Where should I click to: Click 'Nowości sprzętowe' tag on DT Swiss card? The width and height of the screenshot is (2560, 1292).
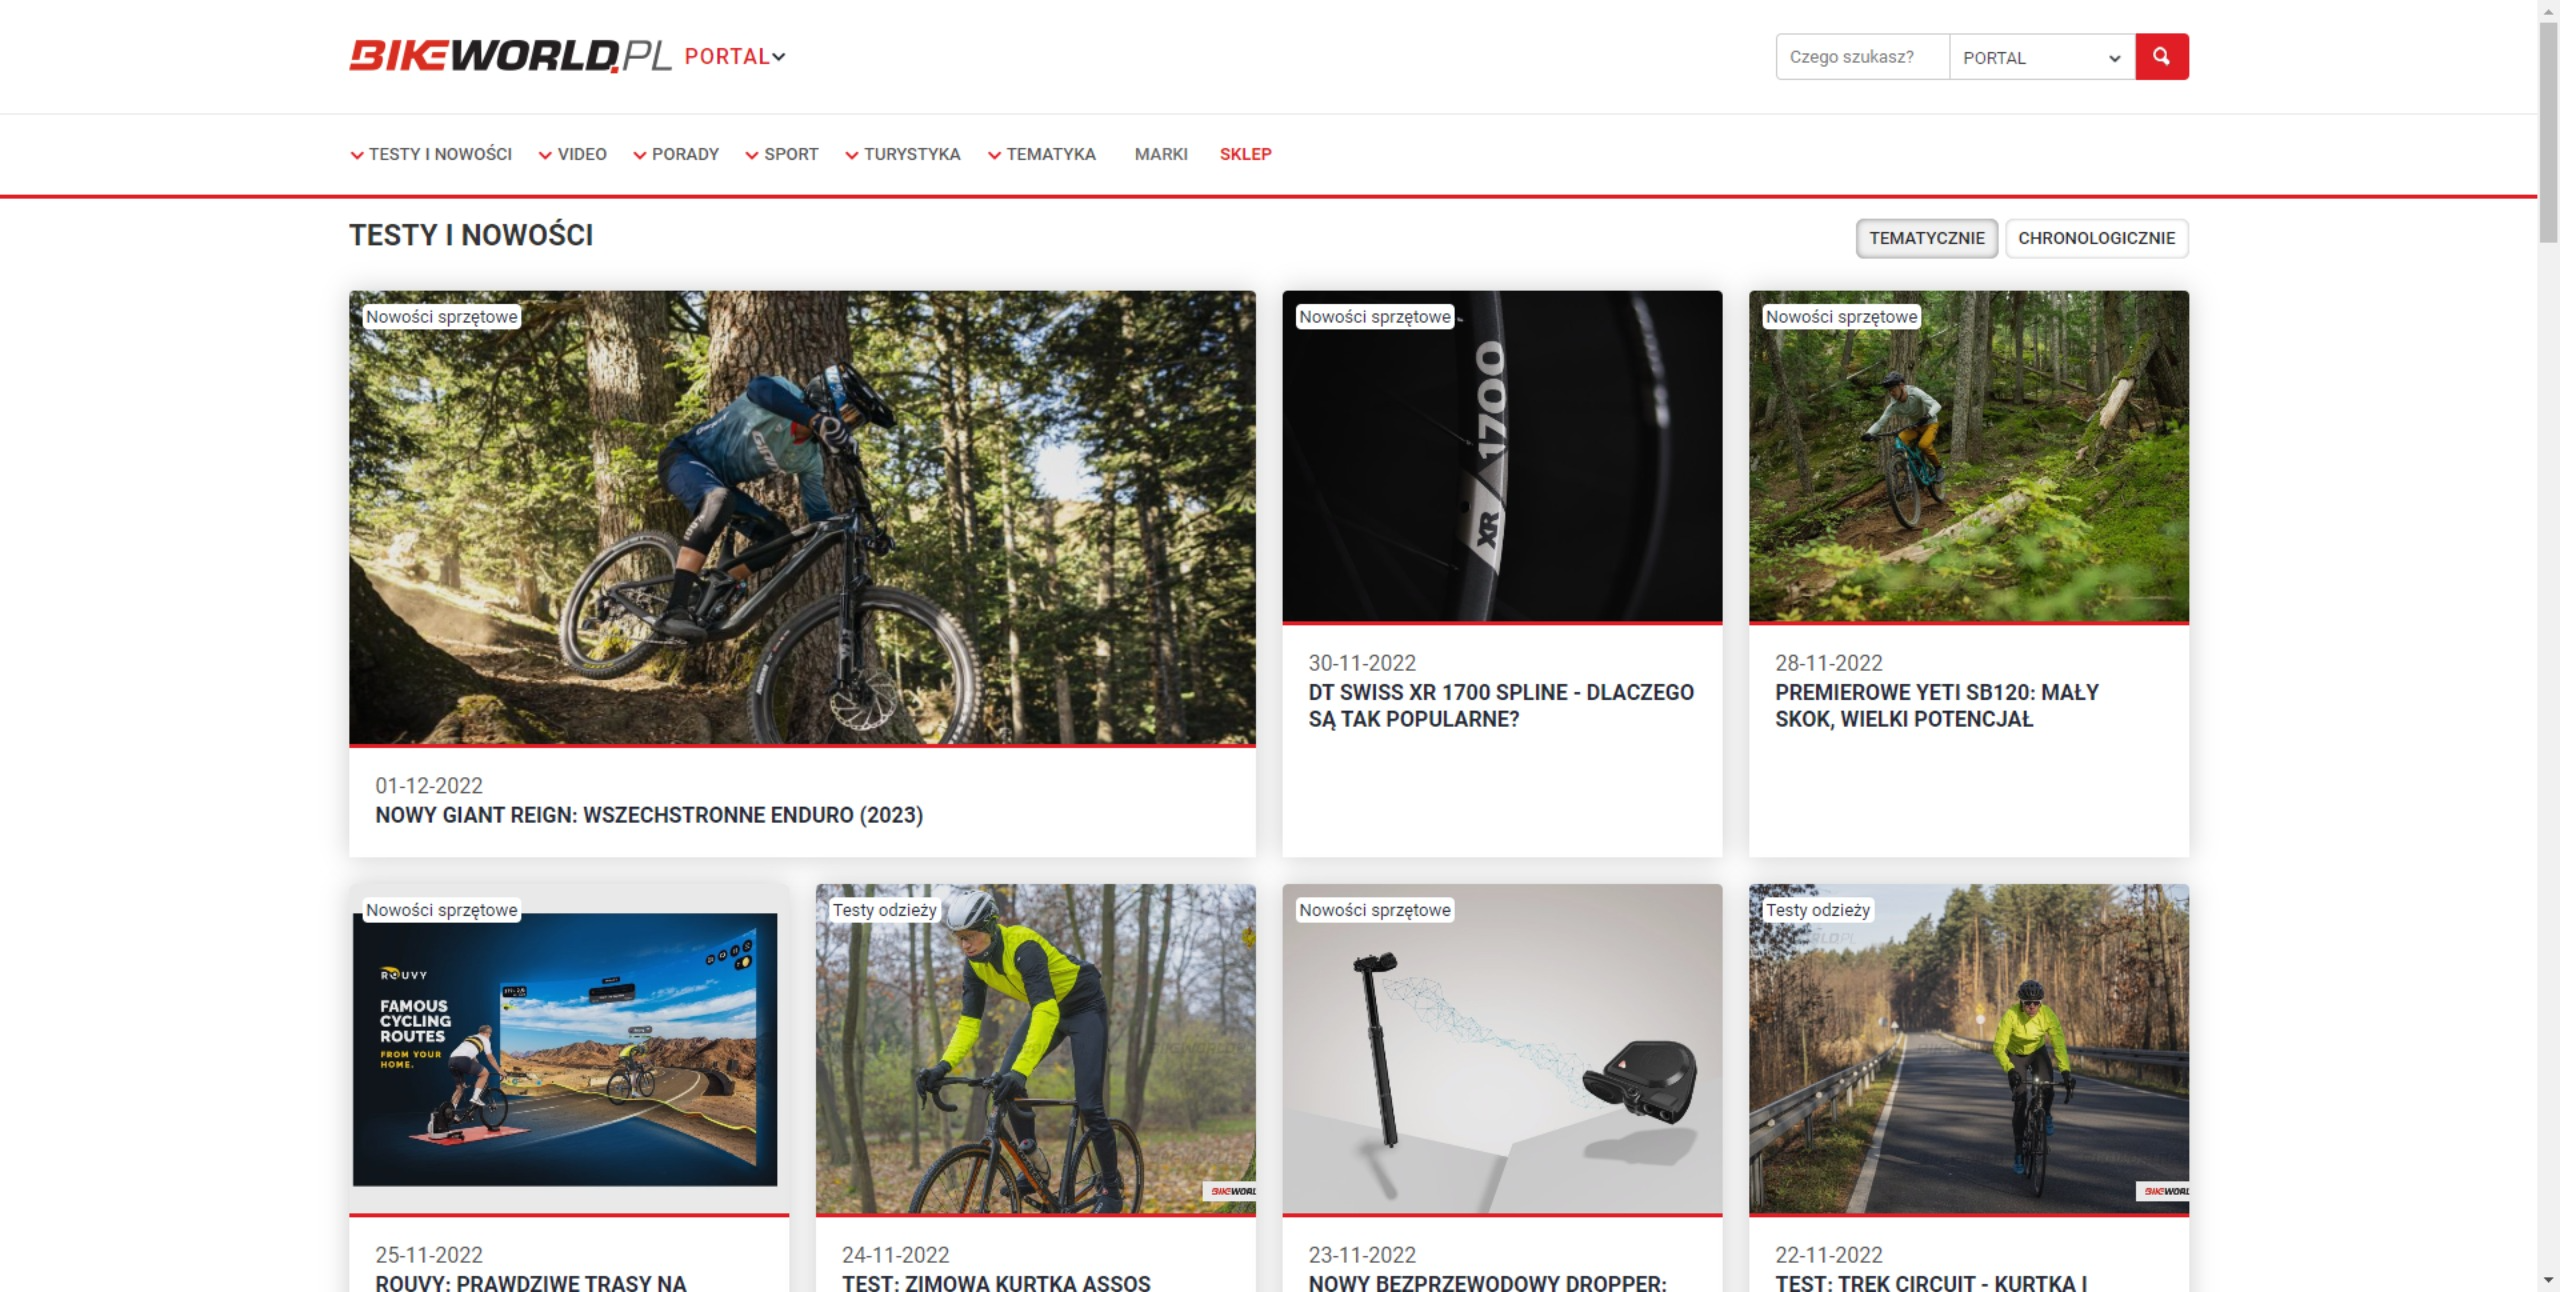1375,317
